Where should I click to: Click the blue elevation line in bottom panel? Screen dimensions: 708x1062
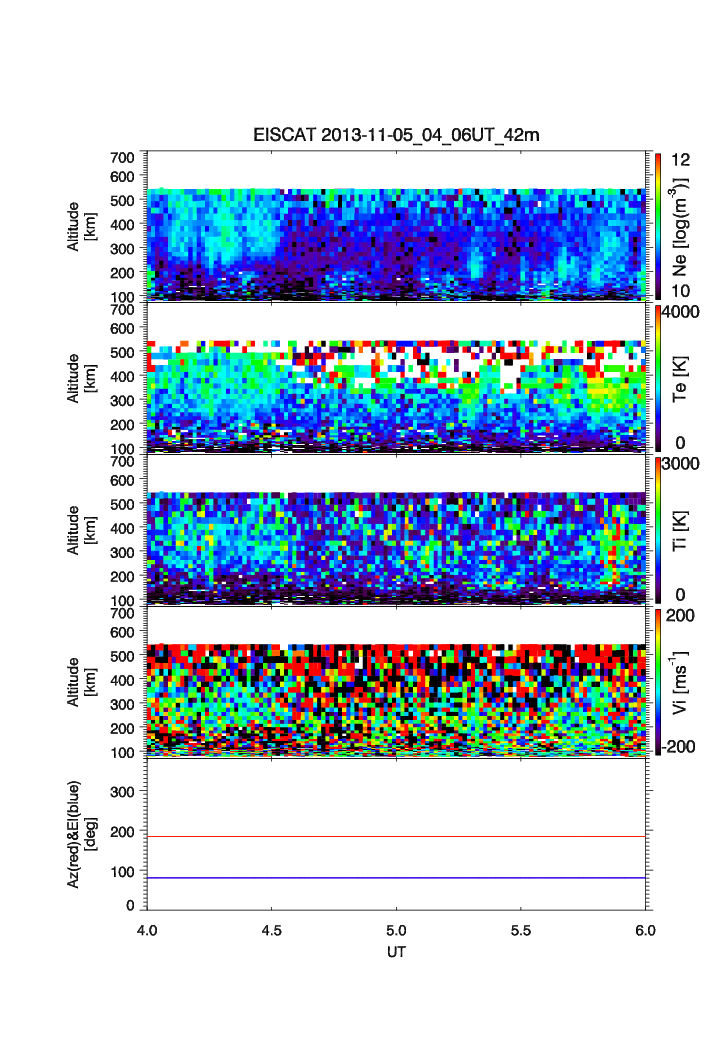click(396, 878)
